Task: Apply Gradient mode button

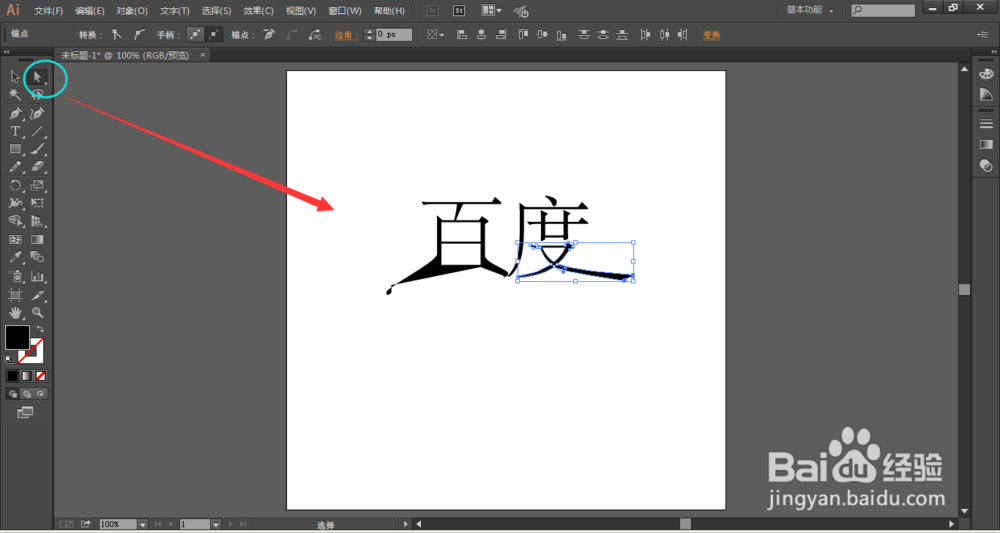Action: click(27, 376)
